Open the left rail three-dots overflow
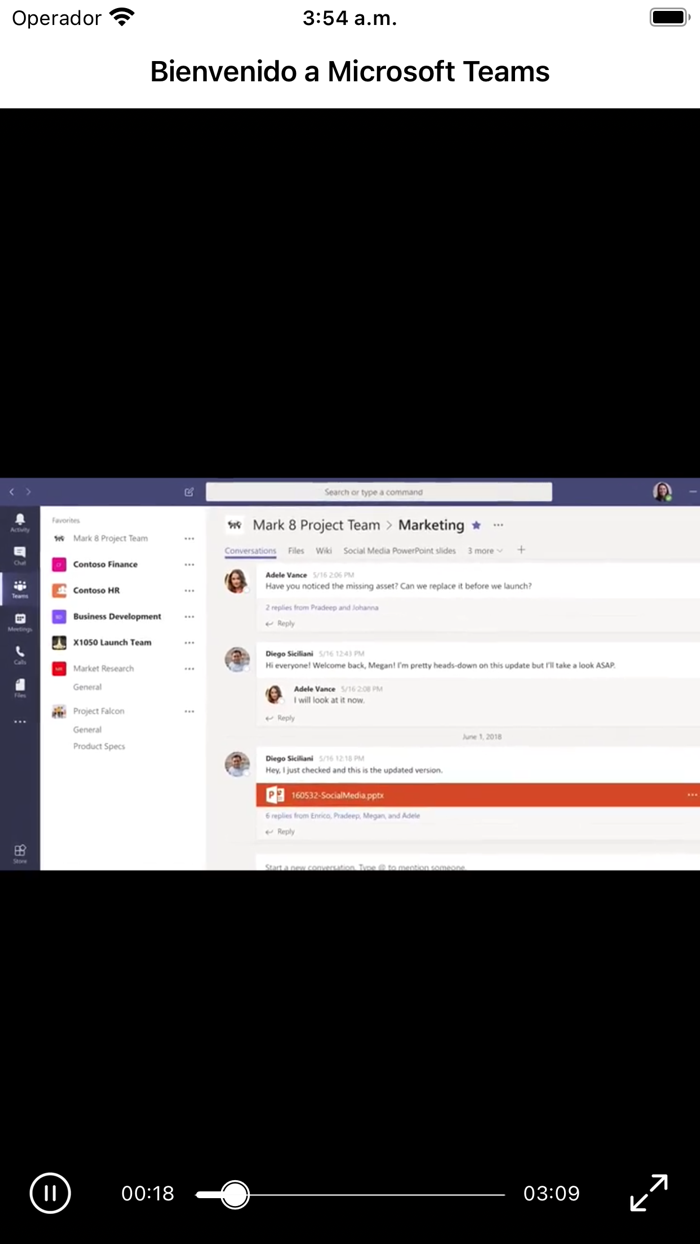 [x=20, y=721]
